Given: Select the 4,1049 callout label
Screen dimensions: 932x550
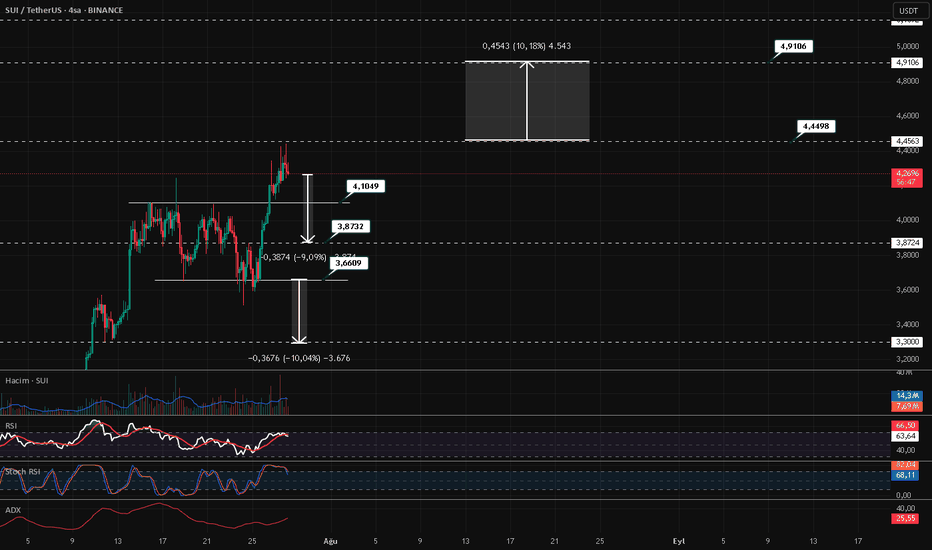Looking at the screenshot, I should click(366, 186).
